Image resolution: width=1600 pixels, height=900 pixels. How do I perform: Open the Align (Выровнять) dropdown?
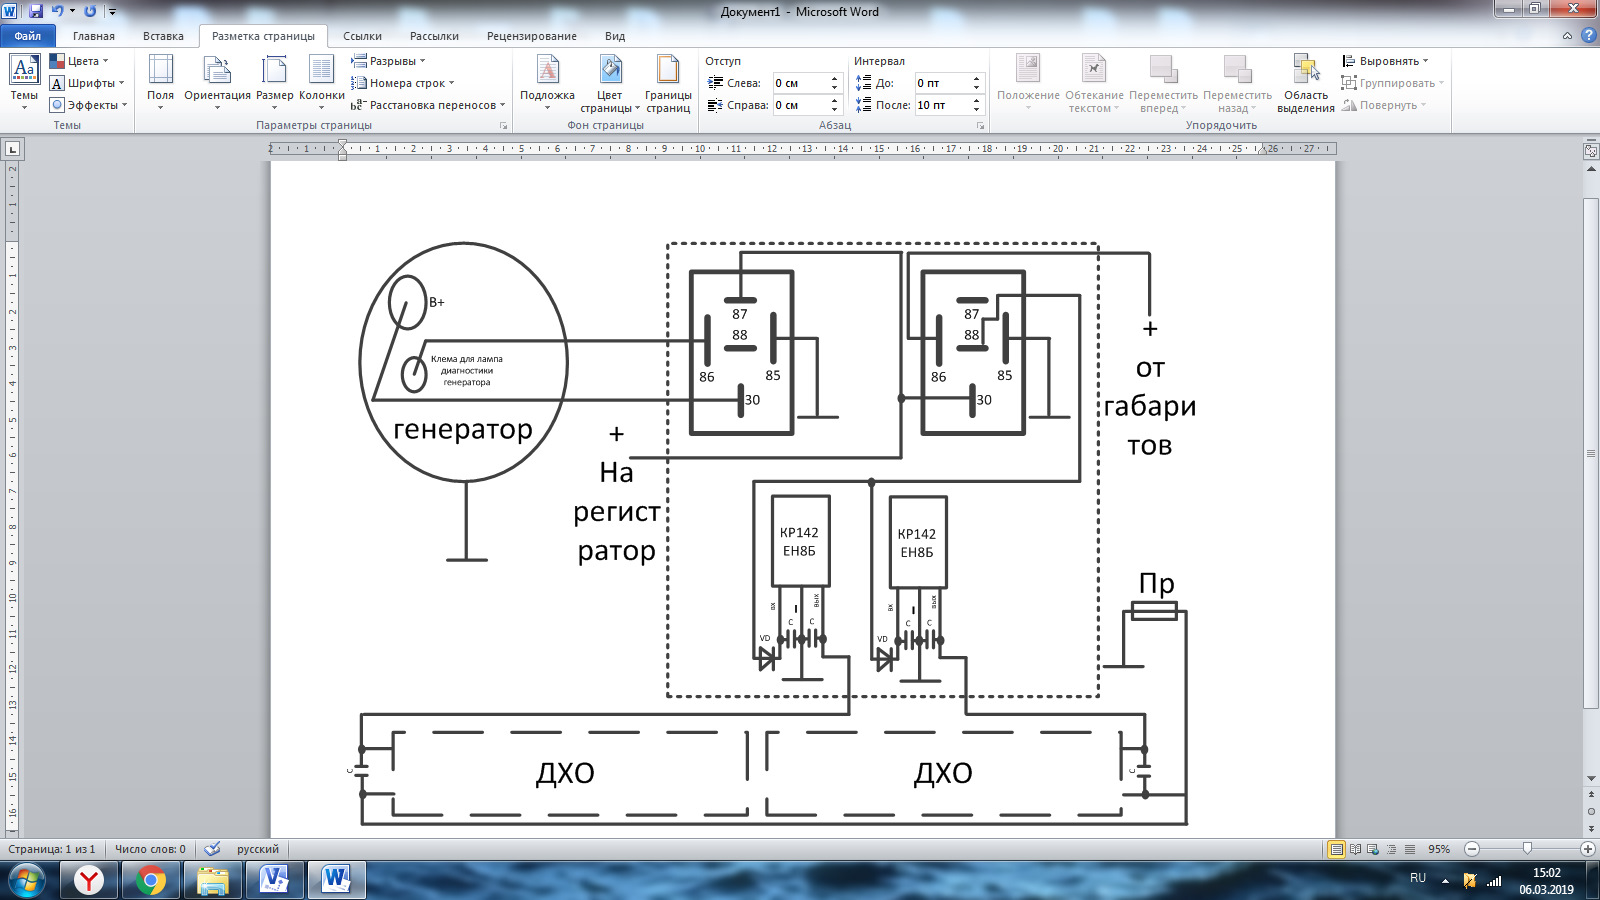point(1385,61)
